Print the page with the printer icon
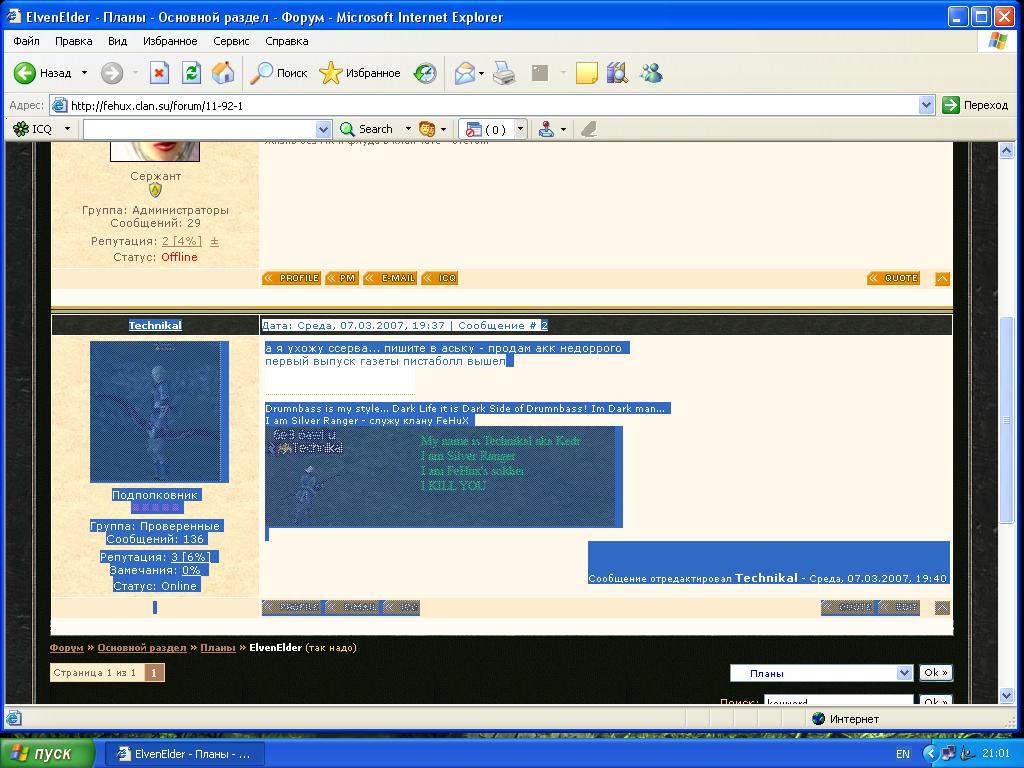The width and height of the screenshot is (1024, 768). tap(504, 73)
